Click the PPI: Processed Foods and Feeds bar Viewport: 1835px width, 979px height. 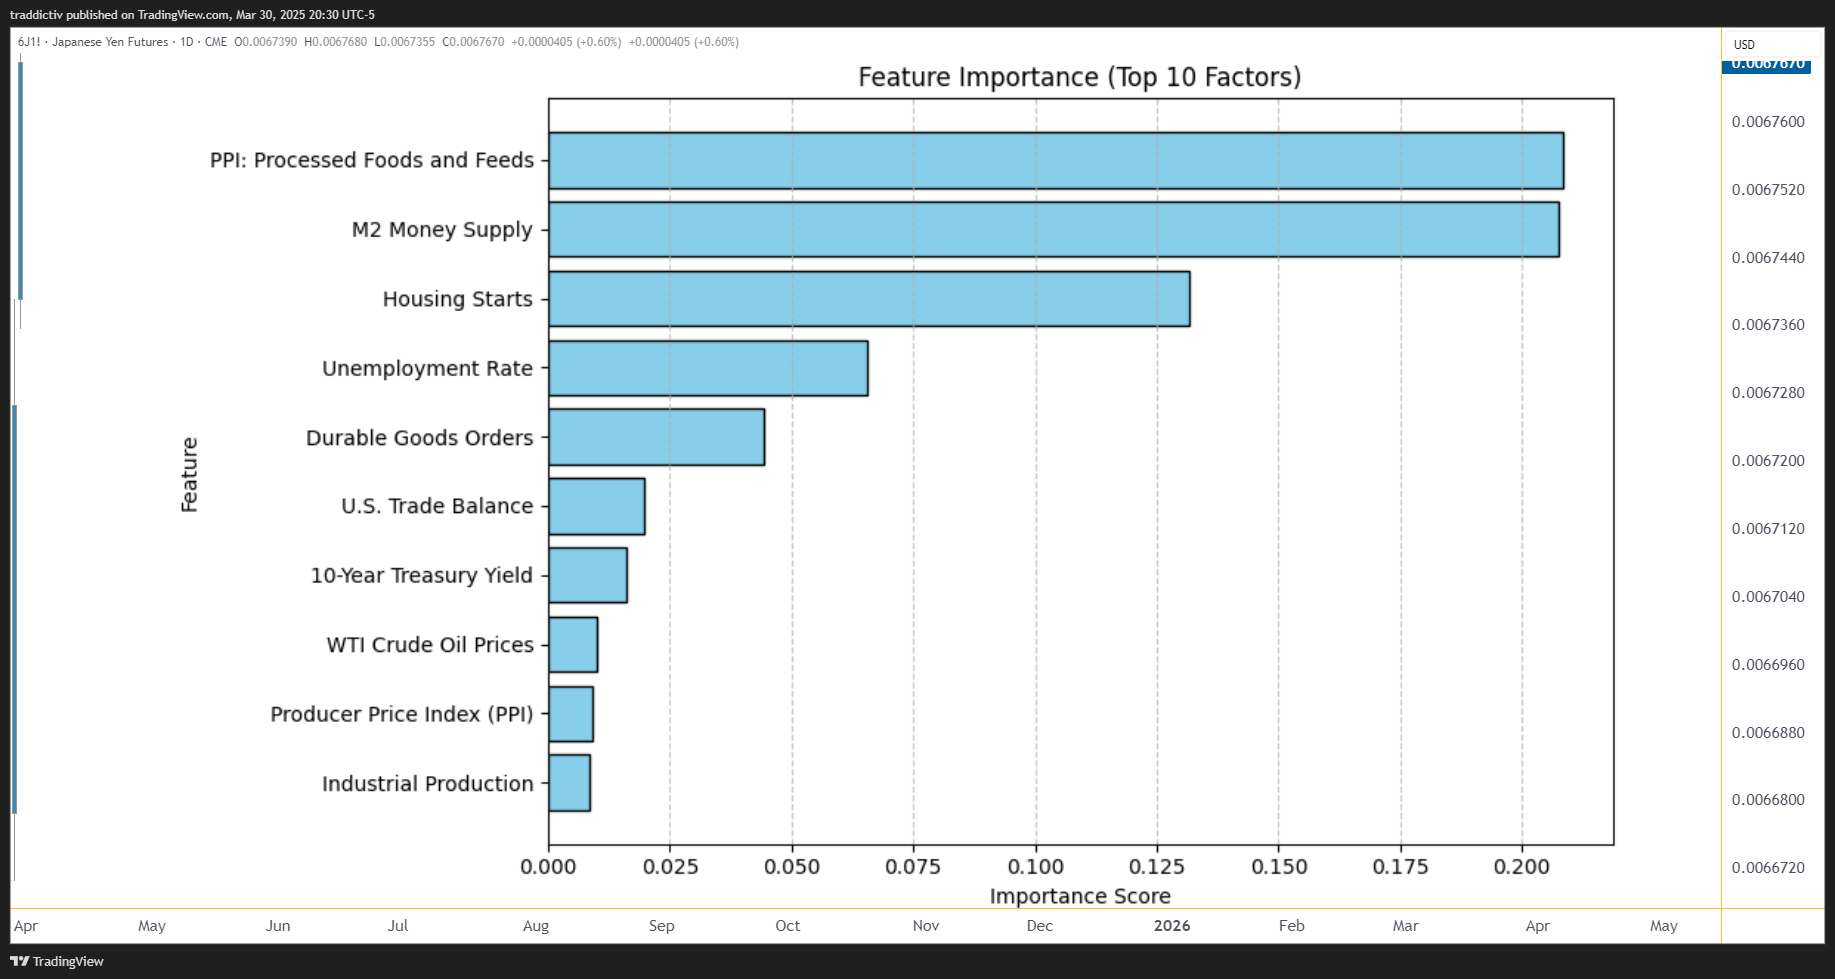(1056, 160)
